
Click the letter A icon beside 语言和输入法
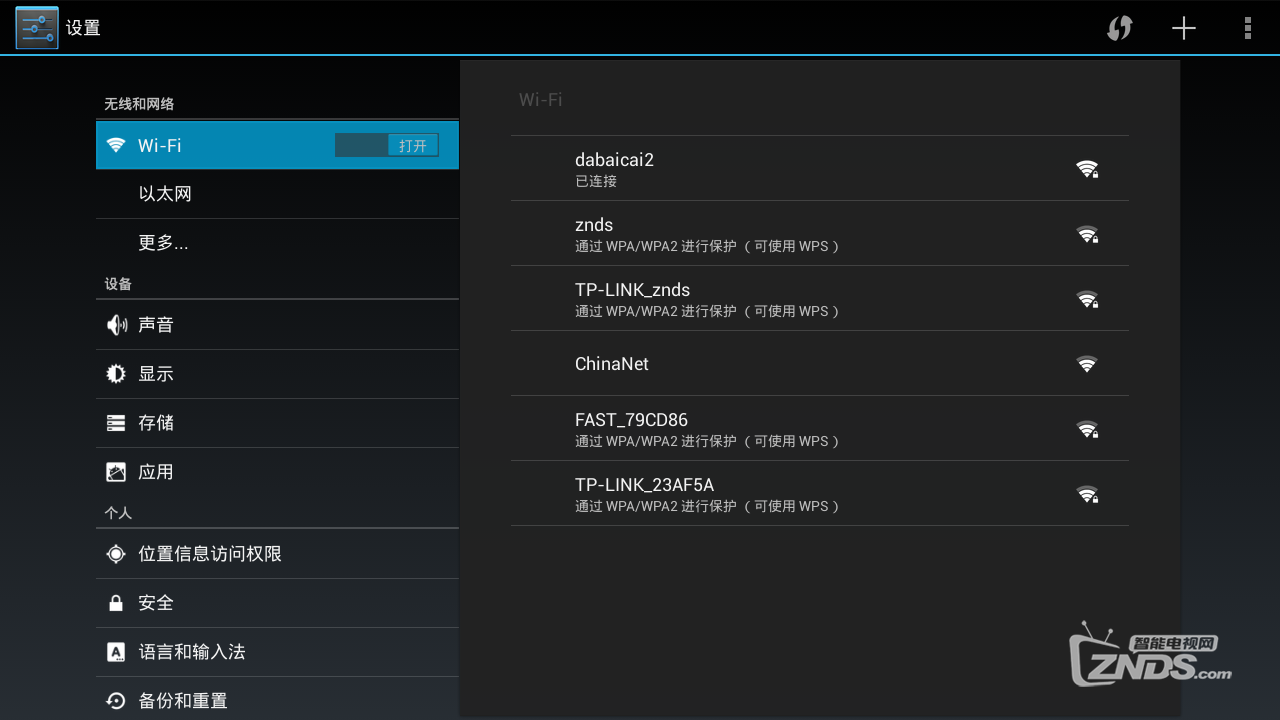[x=116, y=652]
